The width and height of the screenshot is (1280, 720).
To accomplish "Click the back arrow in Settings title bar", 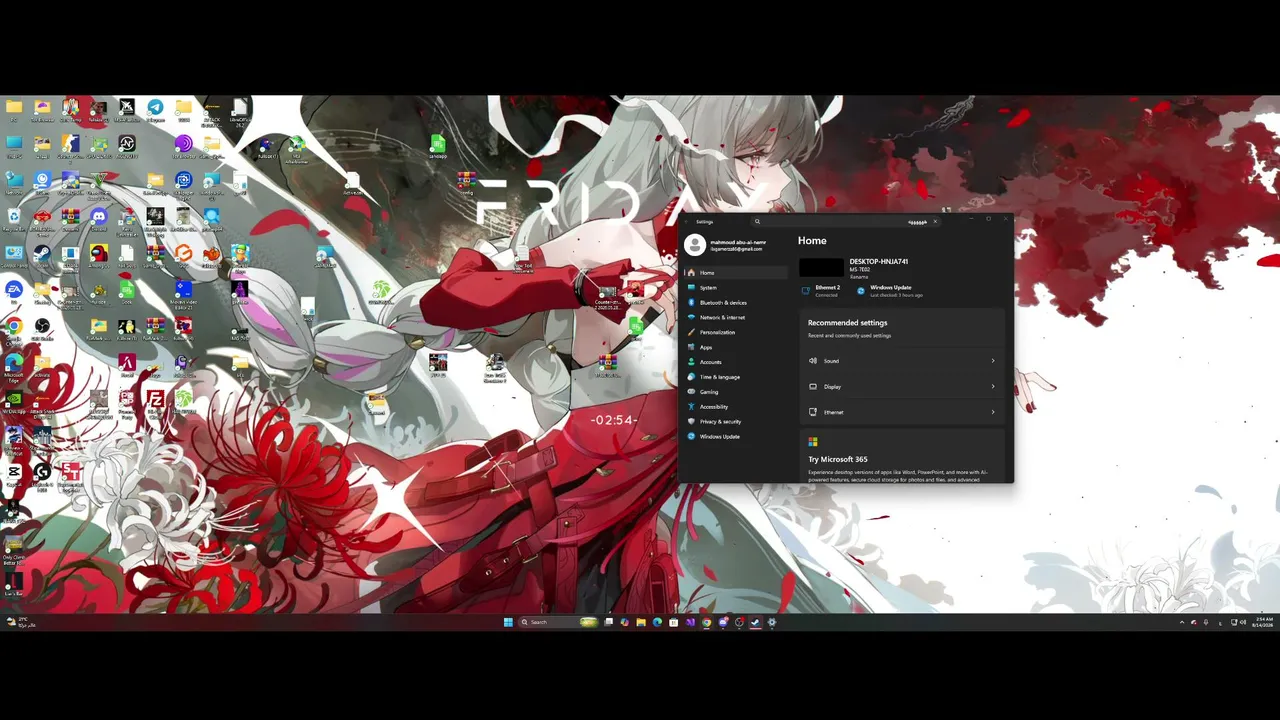I will [x=686, y=222].
